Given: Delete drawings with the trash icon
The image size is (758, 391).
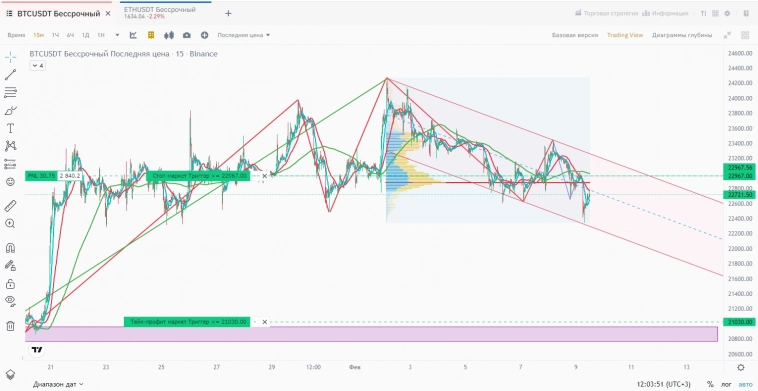Looking at the screenshot, I should [x=10, y=326].
